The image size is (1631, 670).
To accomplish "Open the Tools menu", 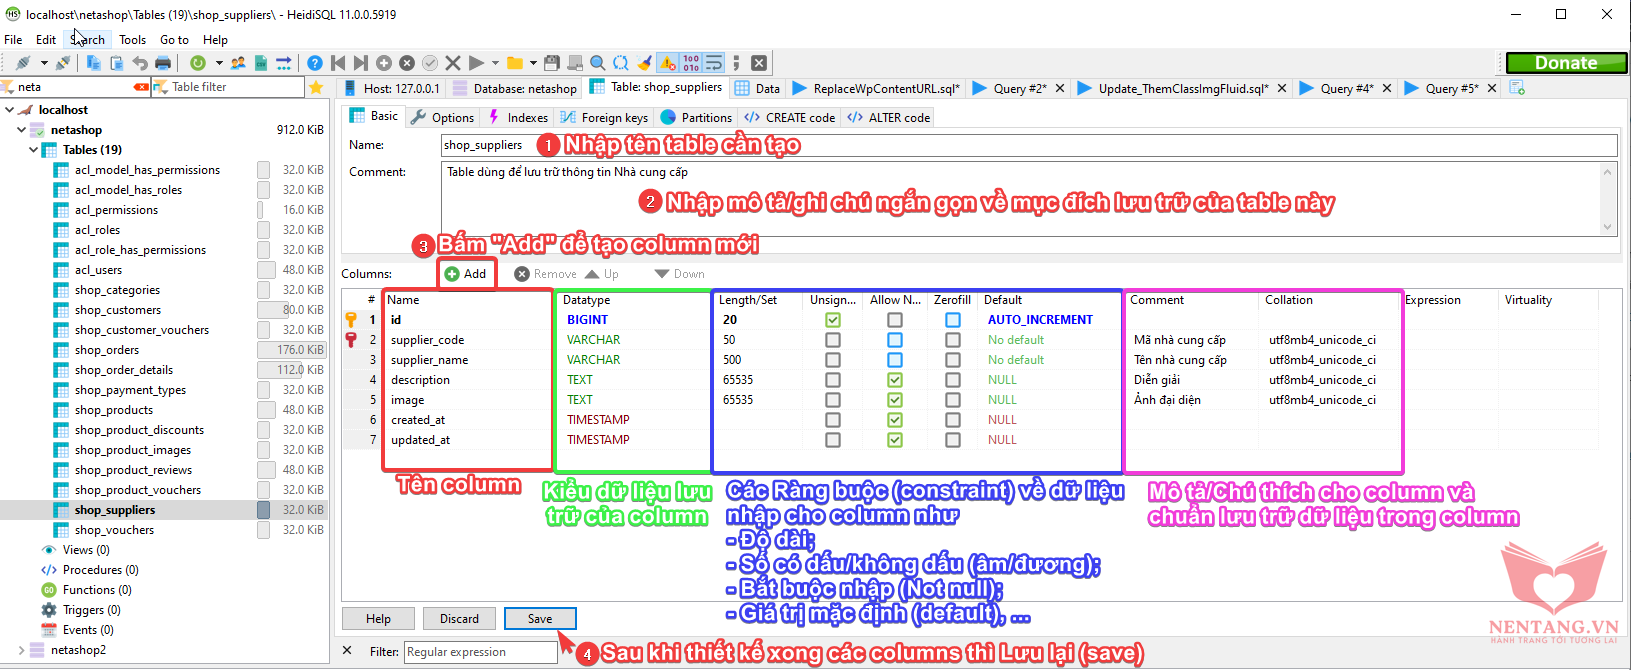I will (132, 40).
